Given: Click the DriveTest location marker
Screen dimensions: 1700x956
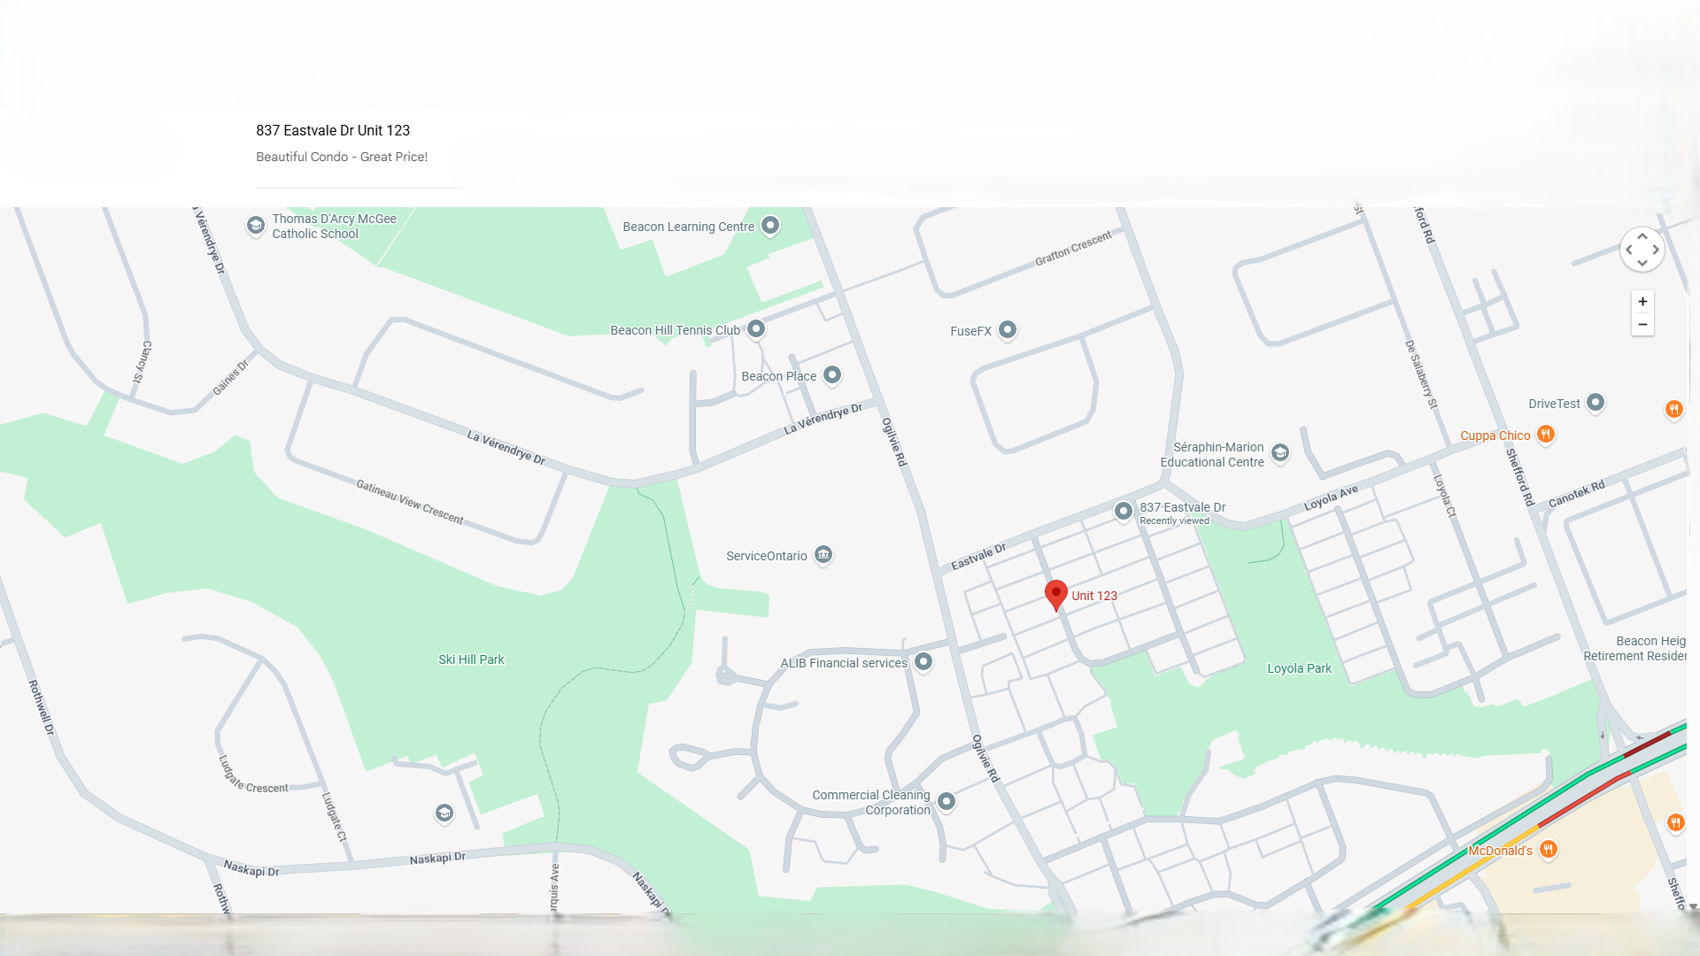Looking at the screenshot, I should tap(1596, 403).
